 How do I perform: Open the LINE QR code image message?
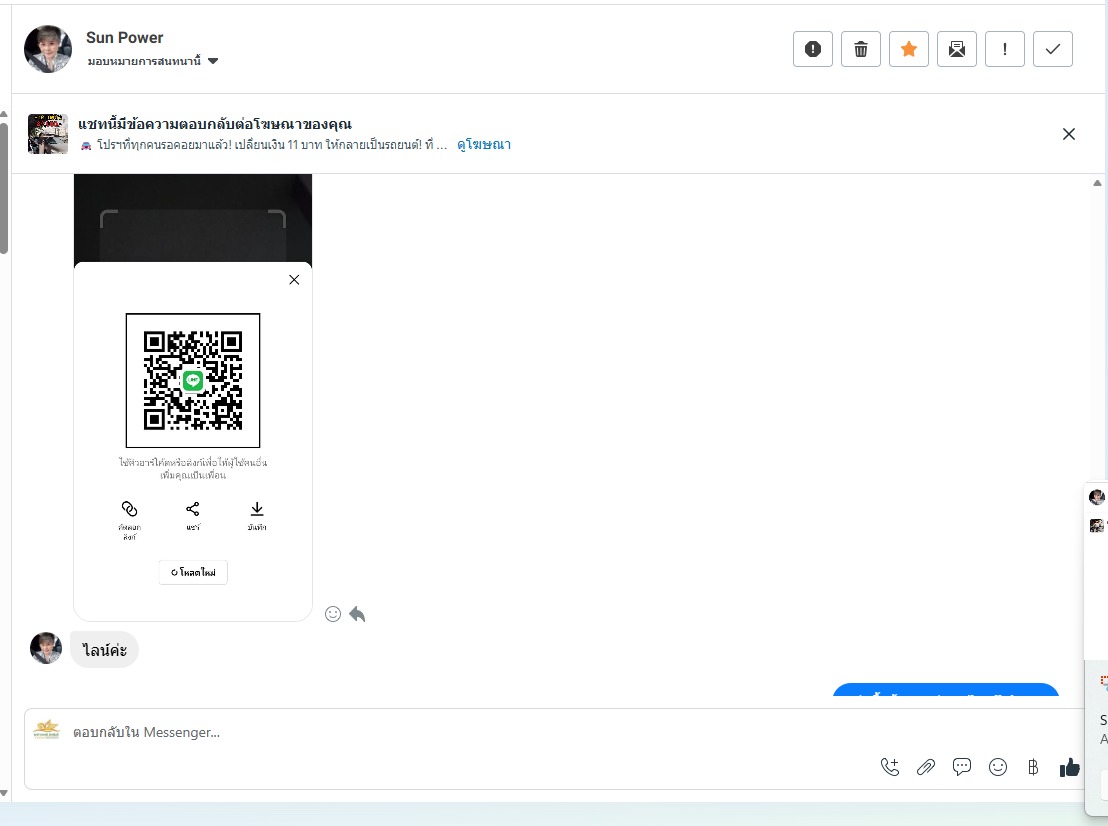pyautogui.click(x=193, y=397)
